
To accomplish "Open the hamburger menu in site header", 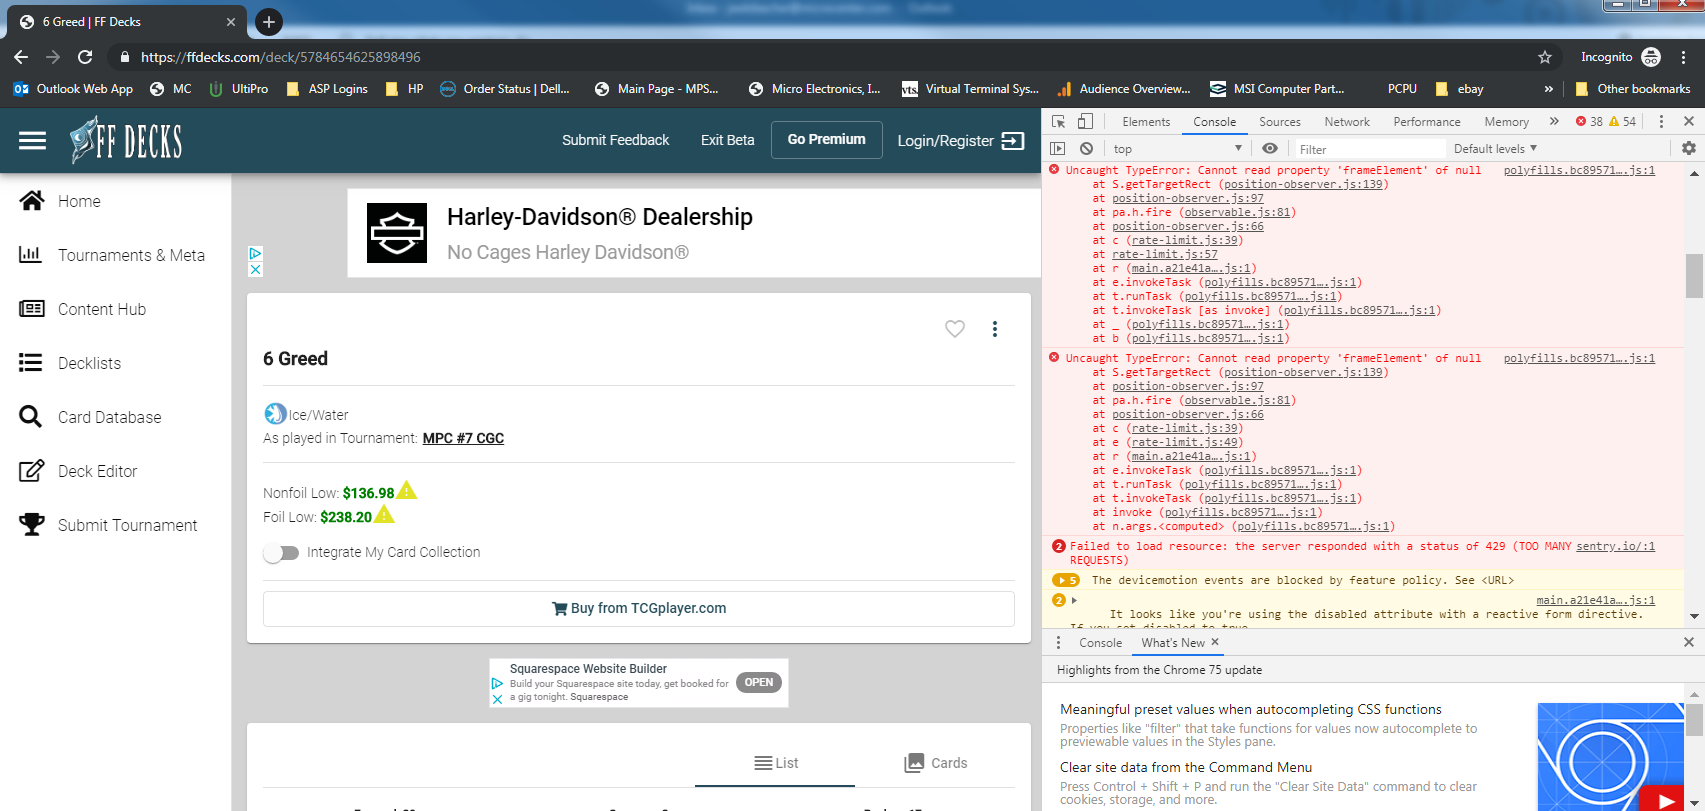I will point(32,141).
